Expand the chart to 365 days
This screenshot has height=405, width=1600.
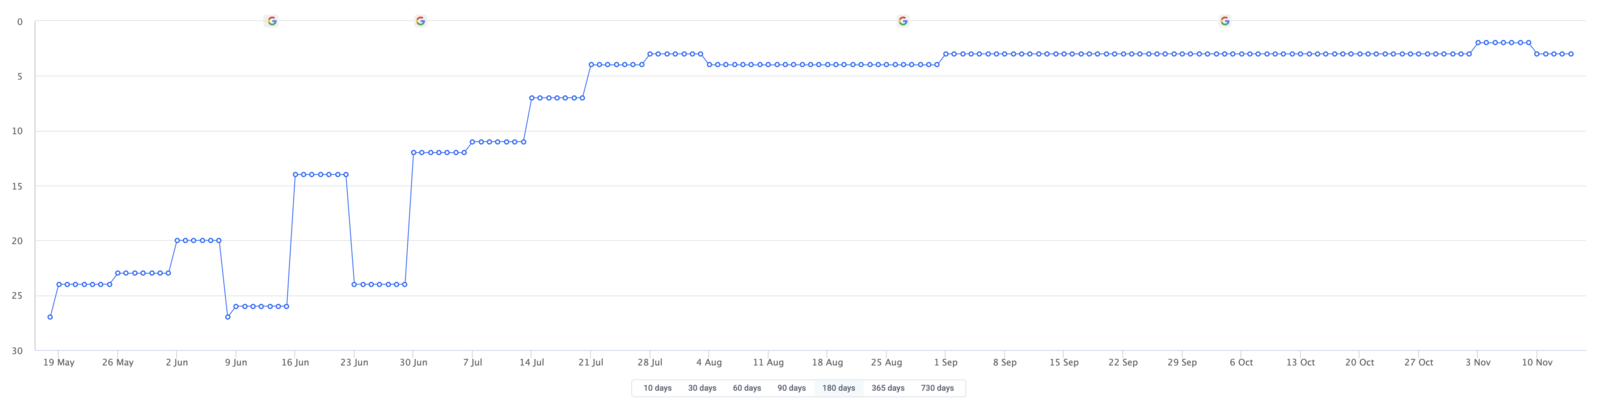[x=888, y=388]
